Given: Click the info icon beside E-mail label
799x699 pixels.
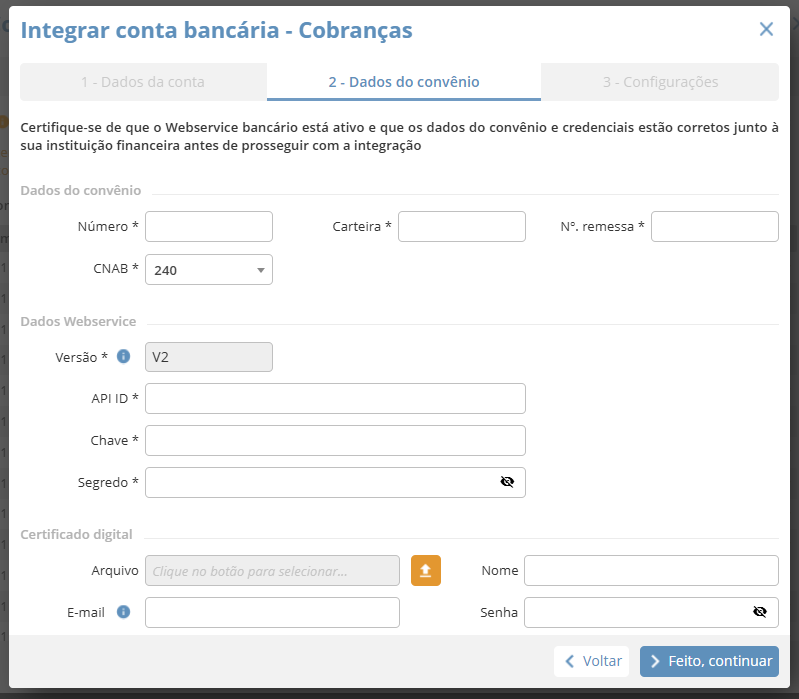Looking at the screenshot, I should [124, 612].
